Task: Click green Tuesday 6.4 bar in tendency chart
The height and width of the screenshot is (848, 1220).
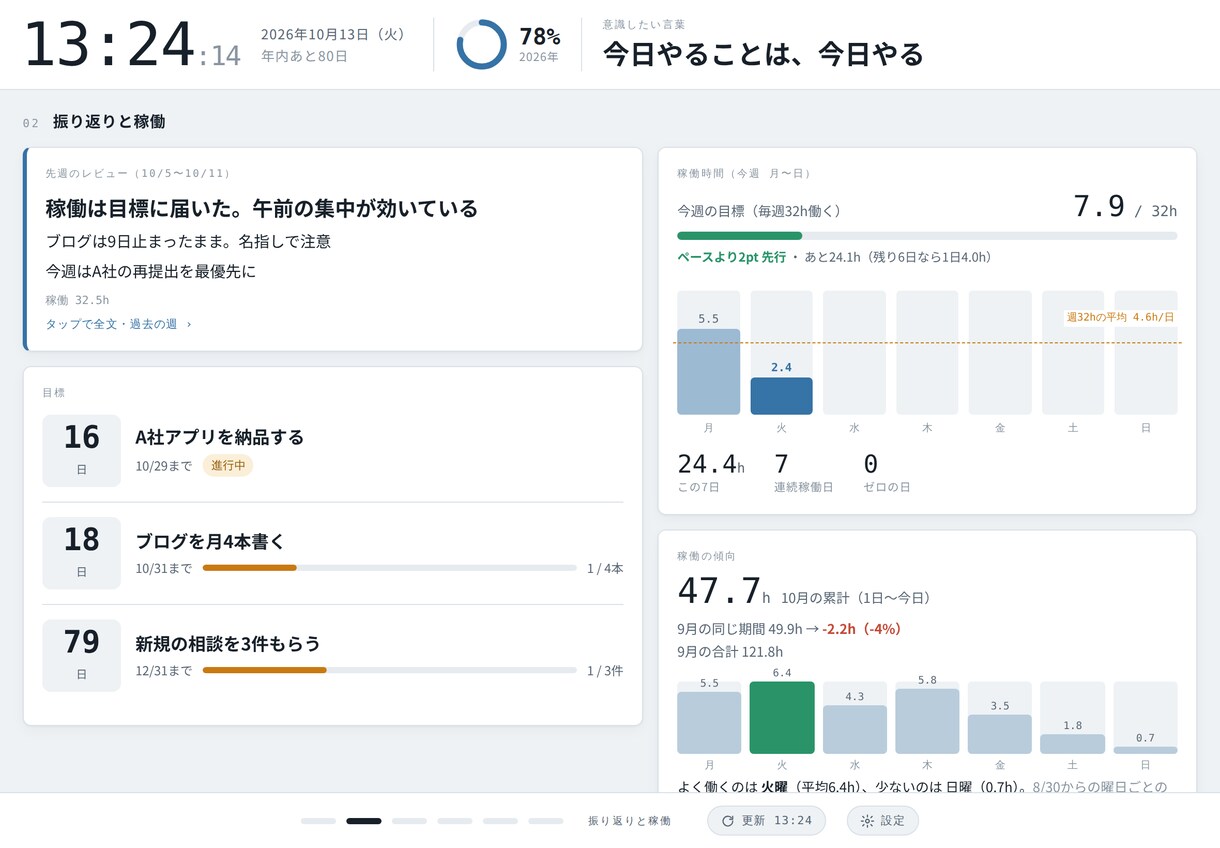Action: pyautogui.click(x=782, y=717)
